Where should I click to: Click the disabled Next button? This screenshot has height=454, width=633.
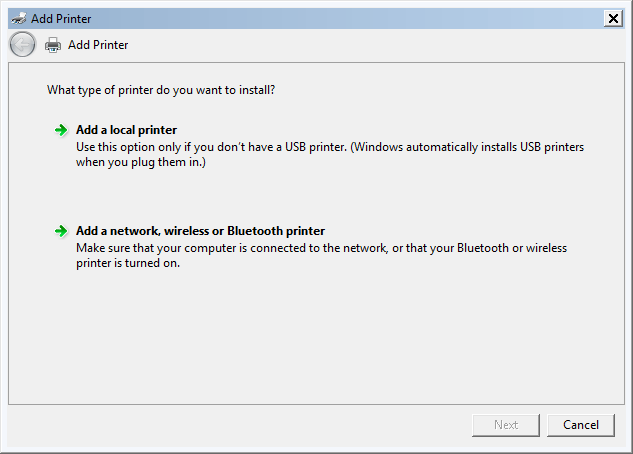(505, 425)
